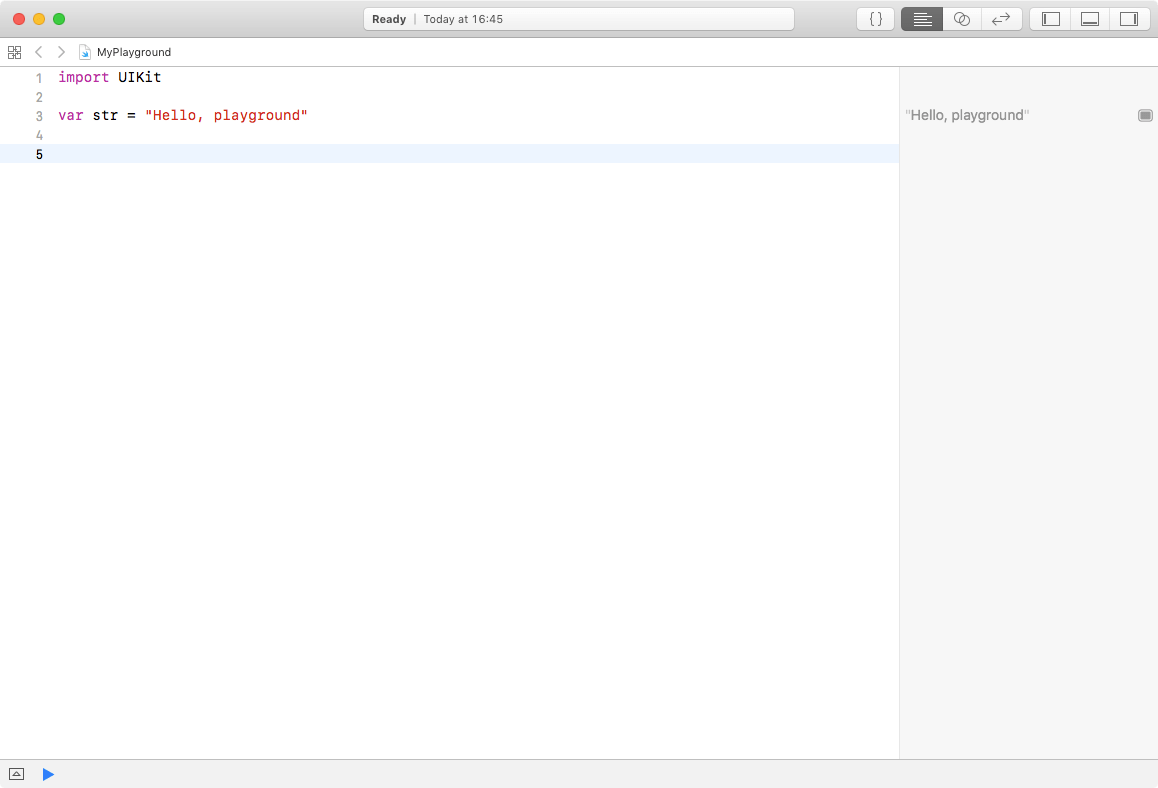Show the Inspectors panel
The width and height of the screenshot is (1158, 788).
tap(1129, 18)
